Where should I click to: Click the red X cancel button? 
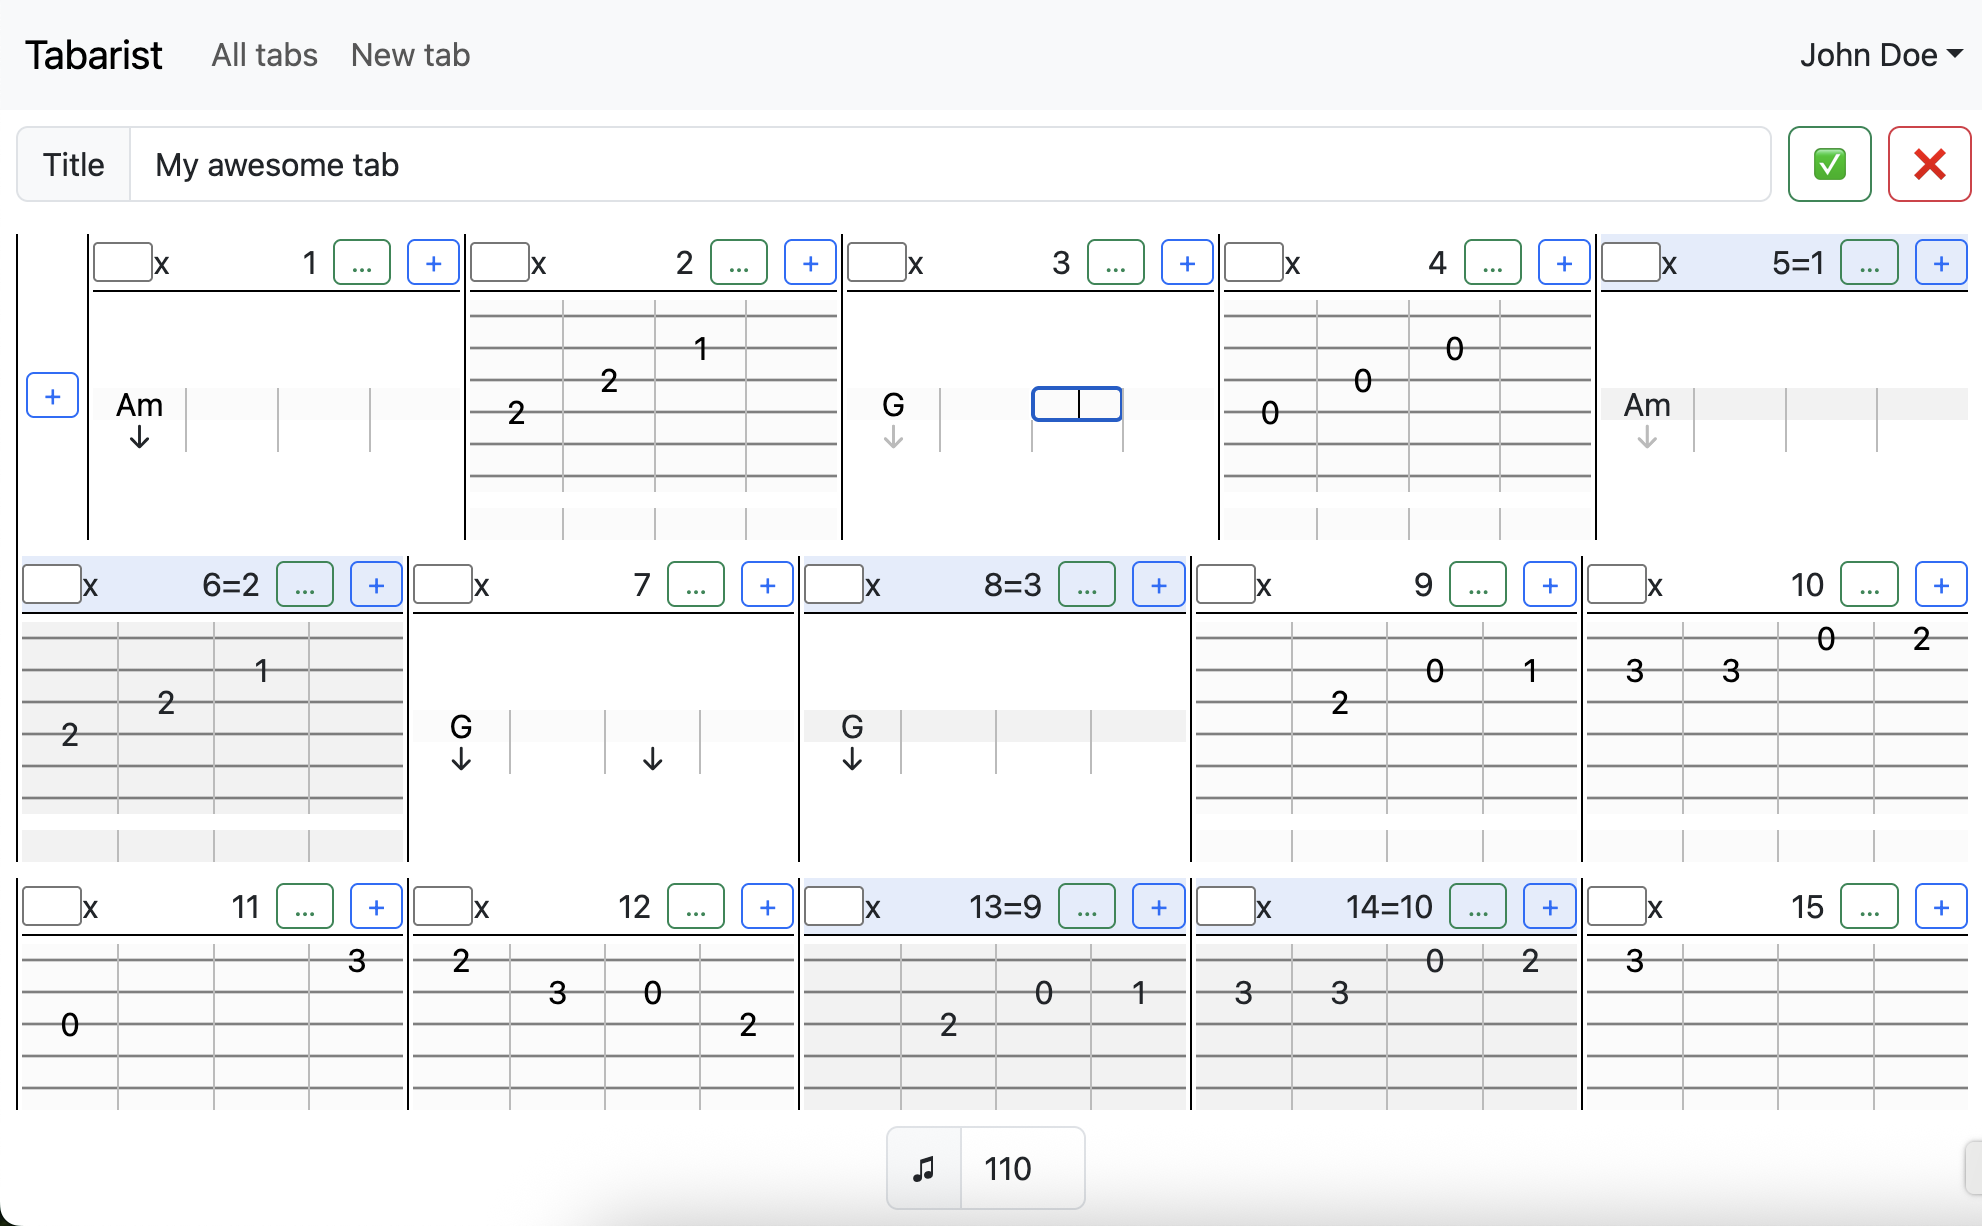[1928, 164]
